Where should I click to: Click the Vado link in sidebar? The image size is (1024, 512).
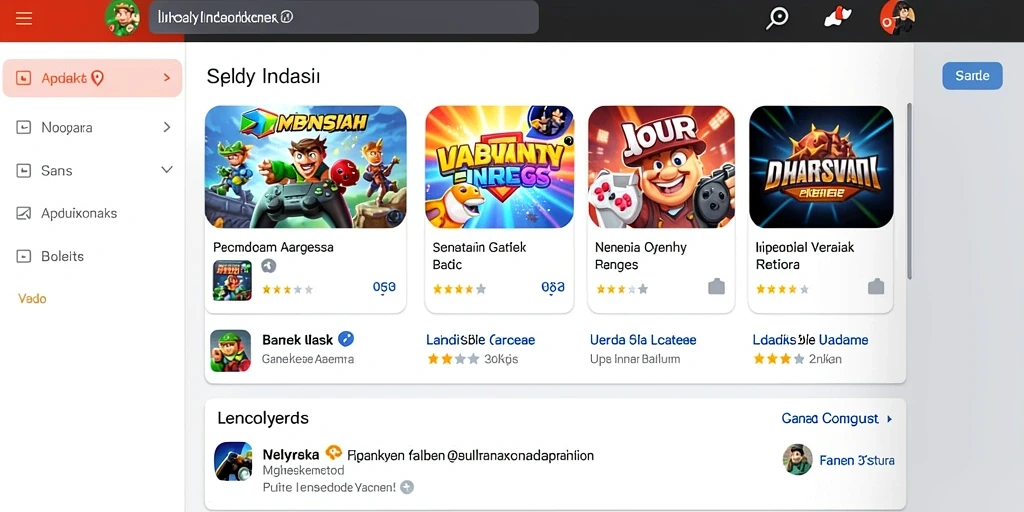point(32,298)
